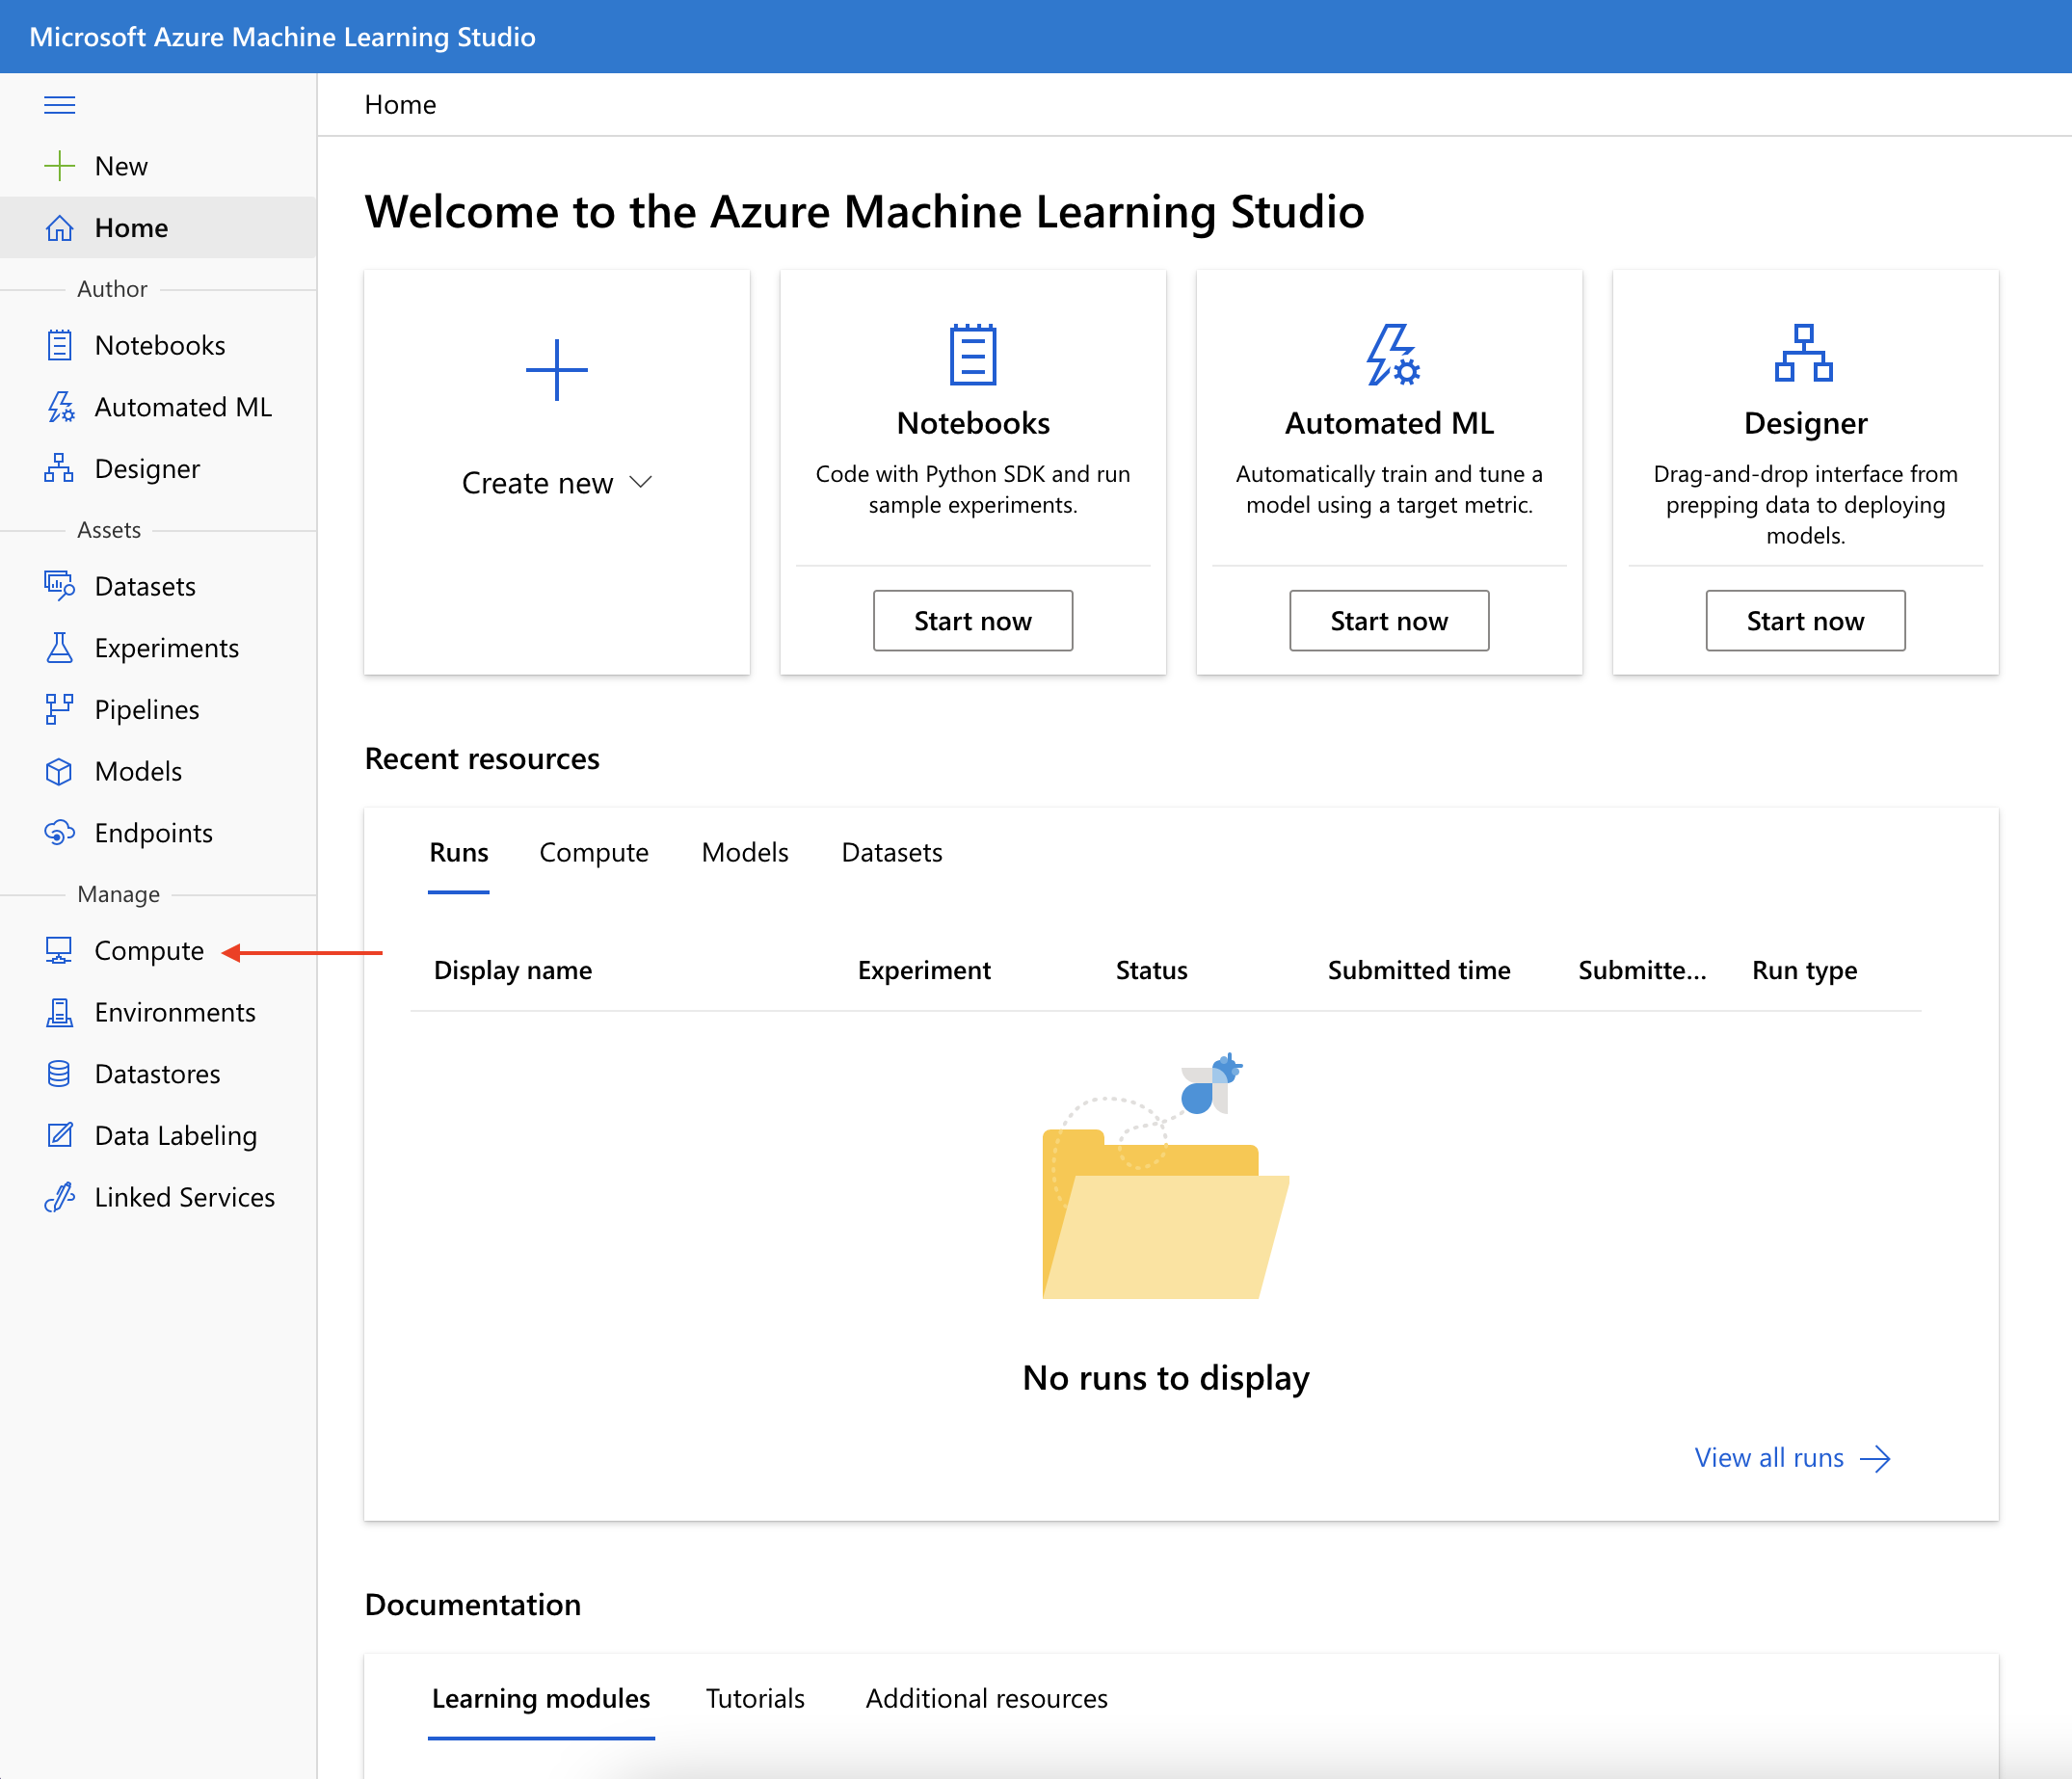The image size is (2072, 1779).
Task: Switch to the Compute tab in Recent resources
Action: pyautogui.click(x=594, y=852)
